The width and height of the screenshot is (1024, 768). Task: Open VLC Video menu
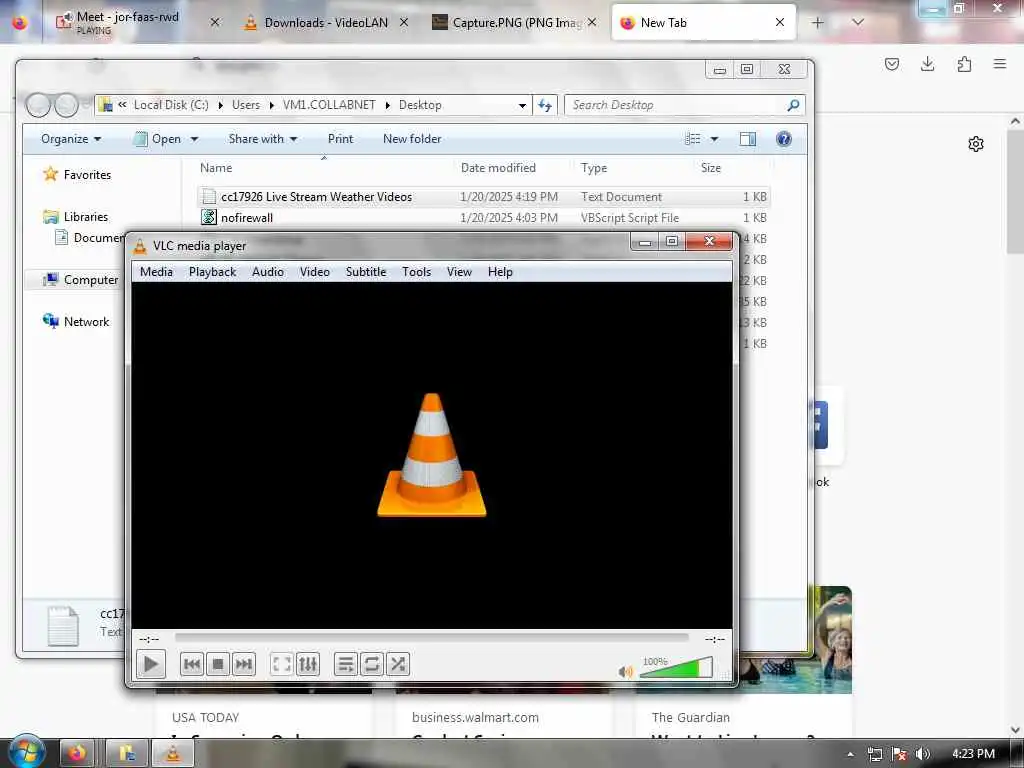point(315,272)
